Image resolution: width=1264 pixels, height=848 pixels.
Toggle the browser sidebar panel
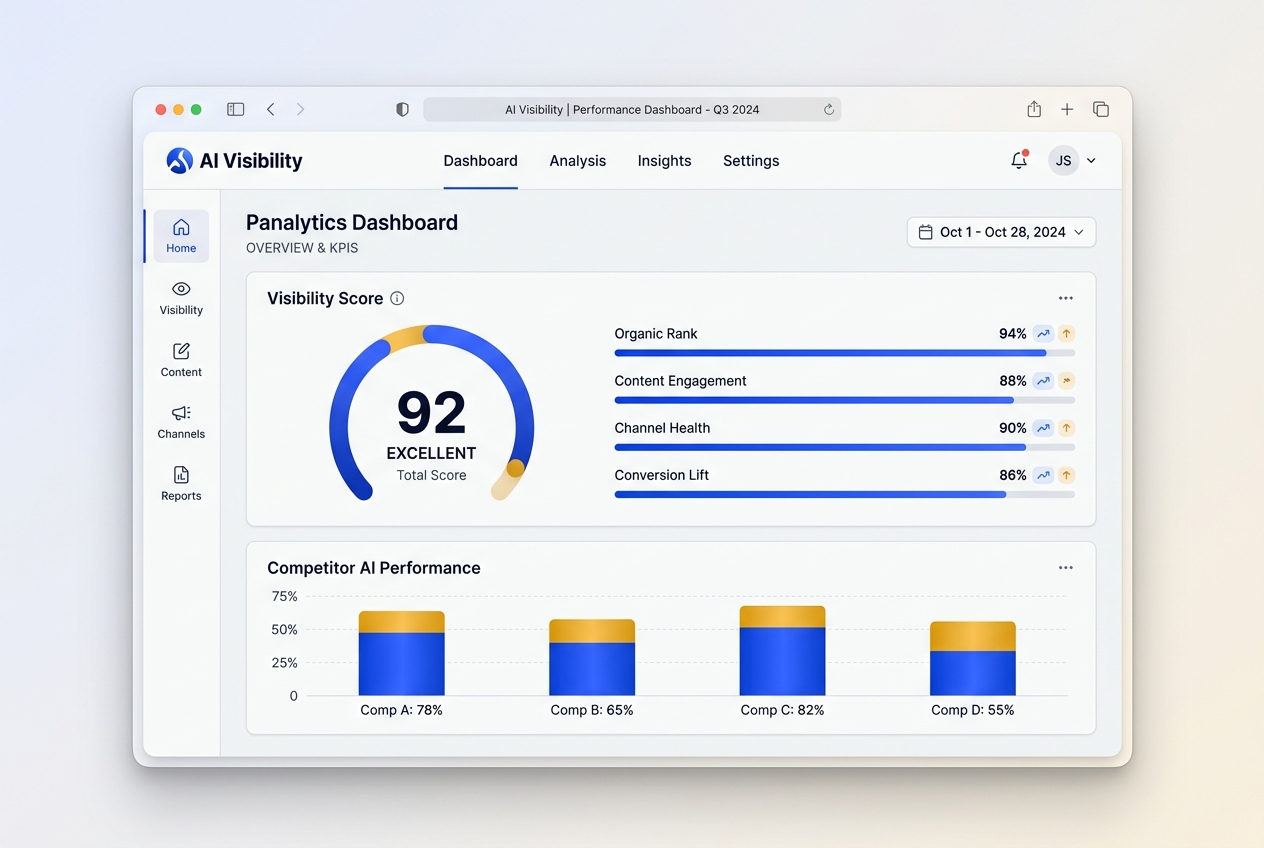236,109
